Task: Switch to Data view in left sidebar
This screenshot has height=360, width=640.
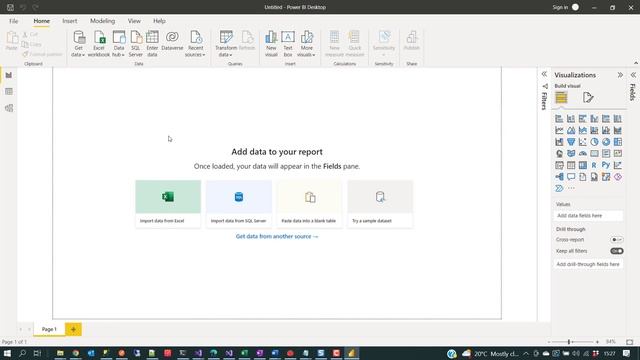Action: pyautogui.click(x=9, y=91)
